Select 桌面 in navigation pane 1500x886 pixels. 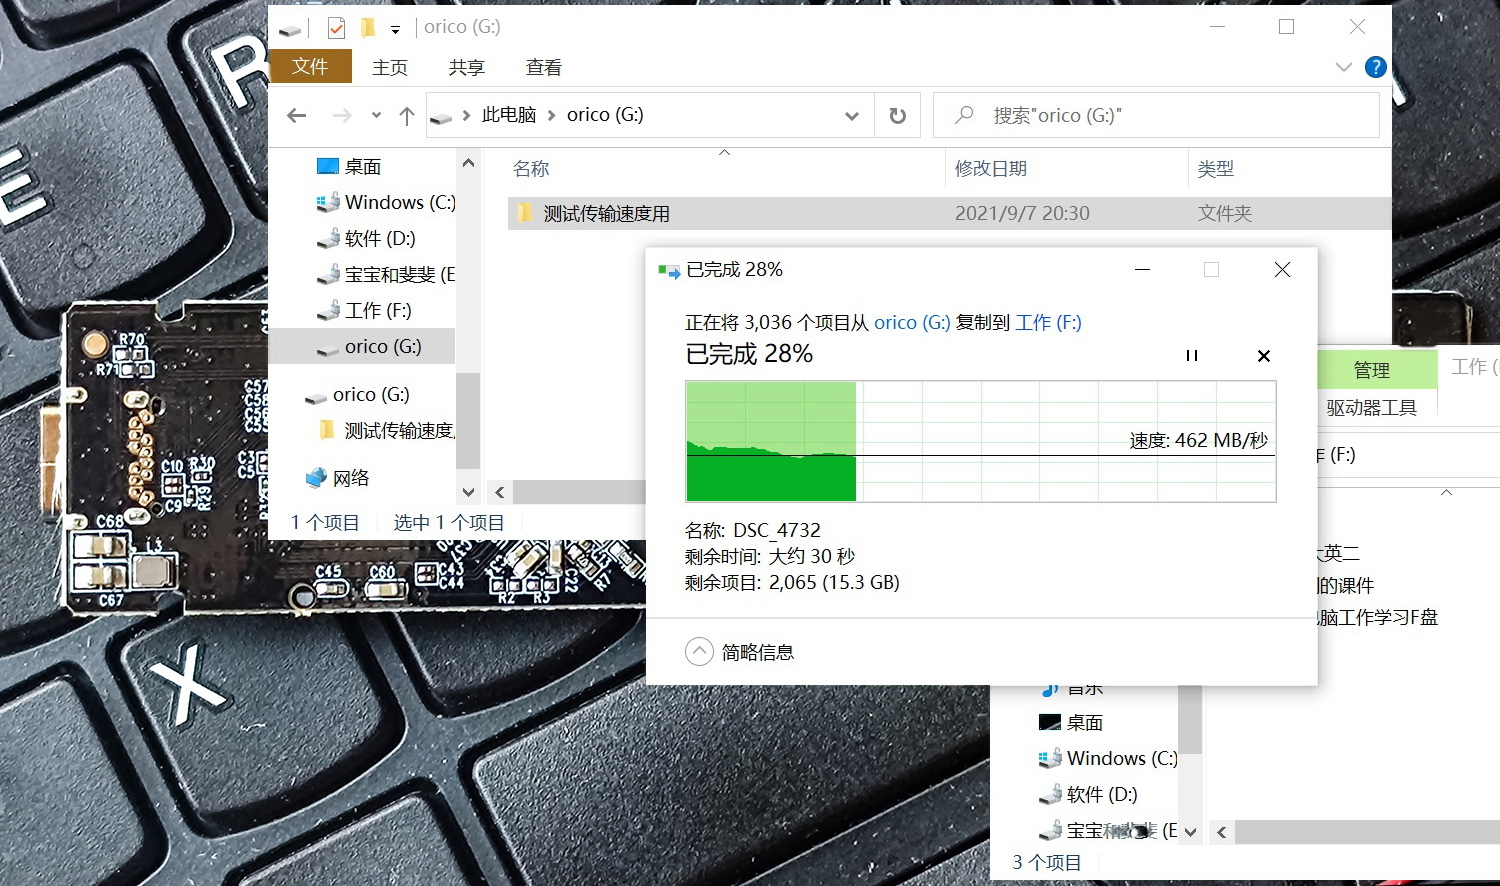coord(362,166)
